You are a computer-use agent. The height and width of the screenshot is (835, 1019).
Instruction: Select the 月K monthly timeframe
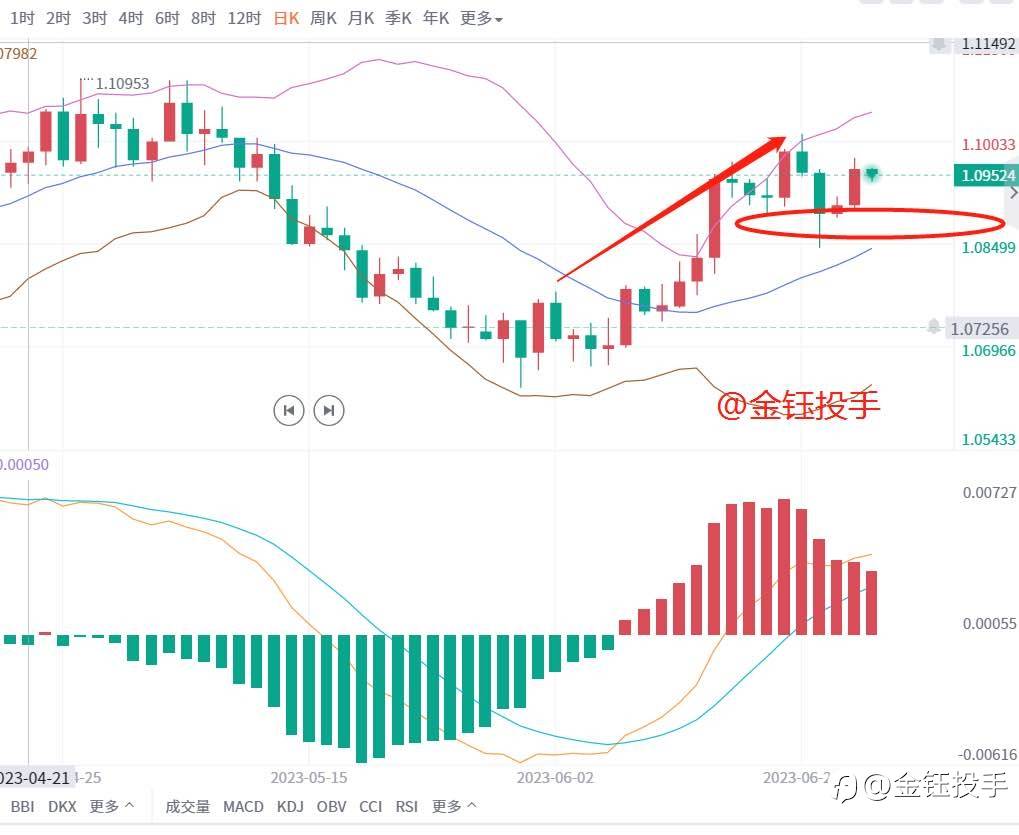[x=361, y=18]
